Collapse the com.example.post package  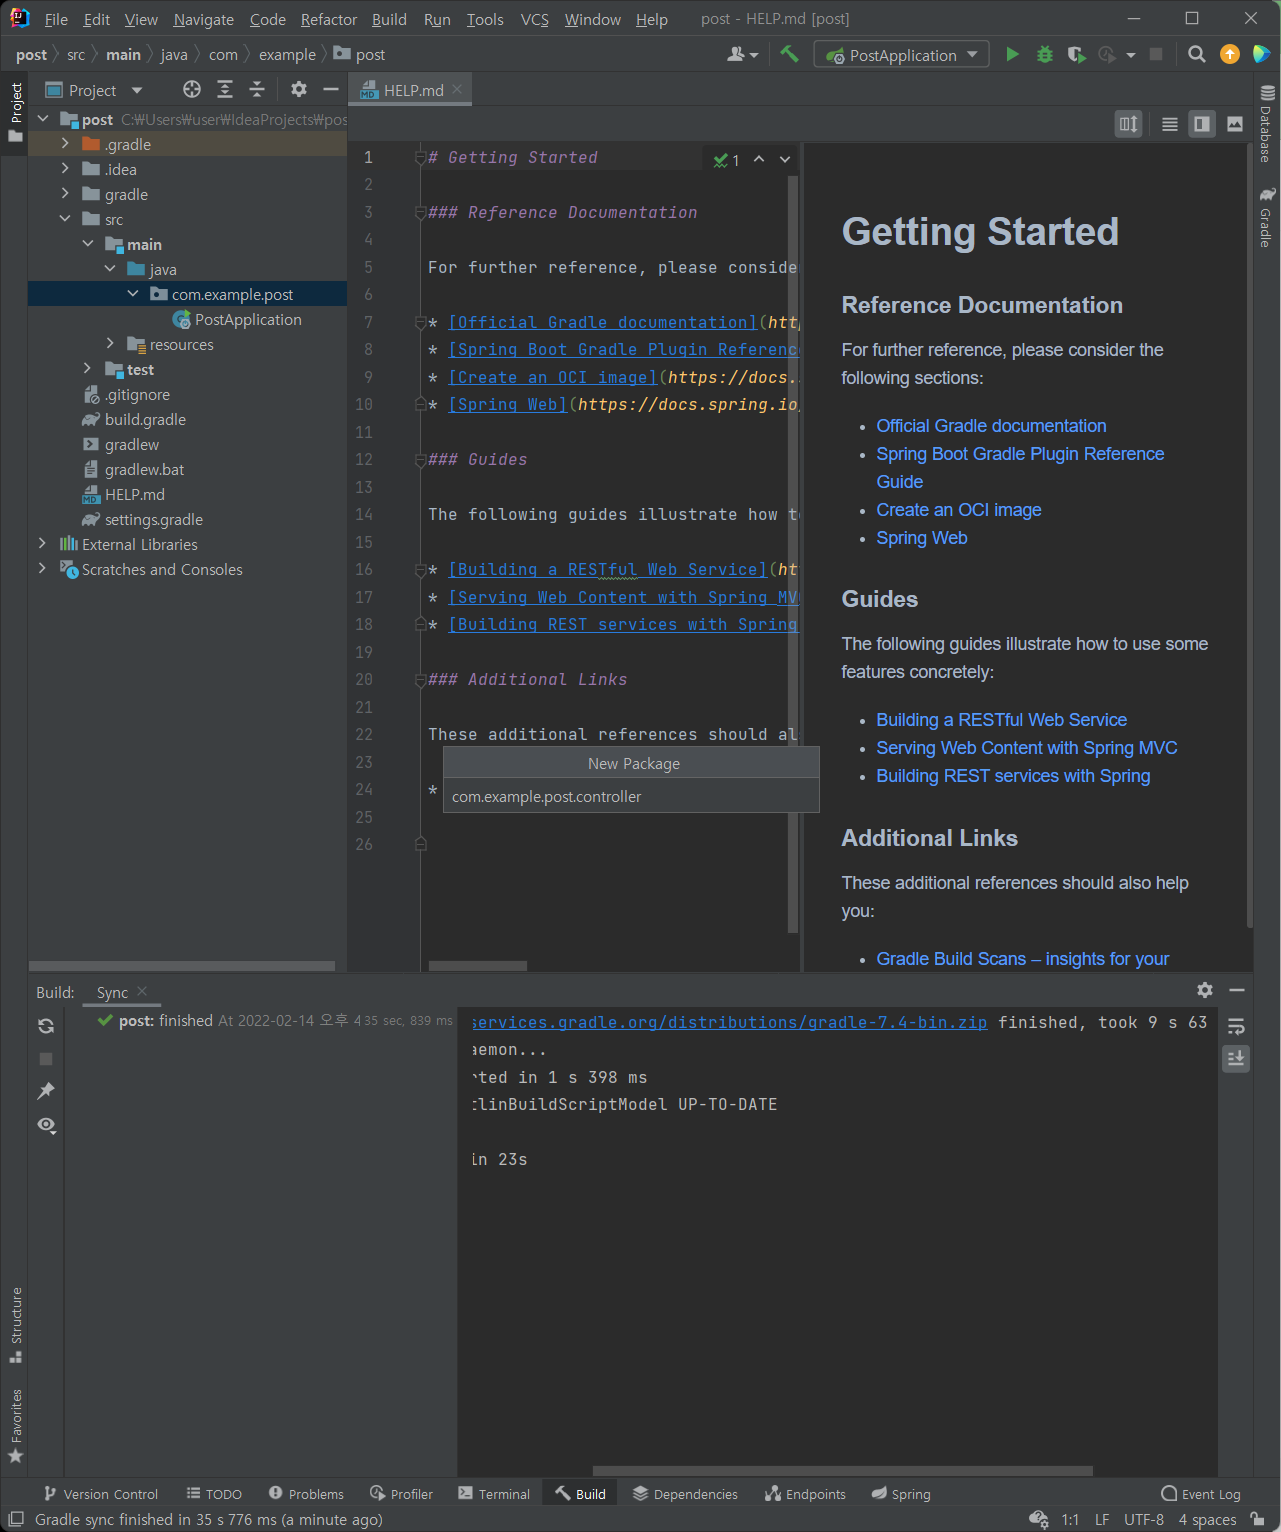coord(132,294)
